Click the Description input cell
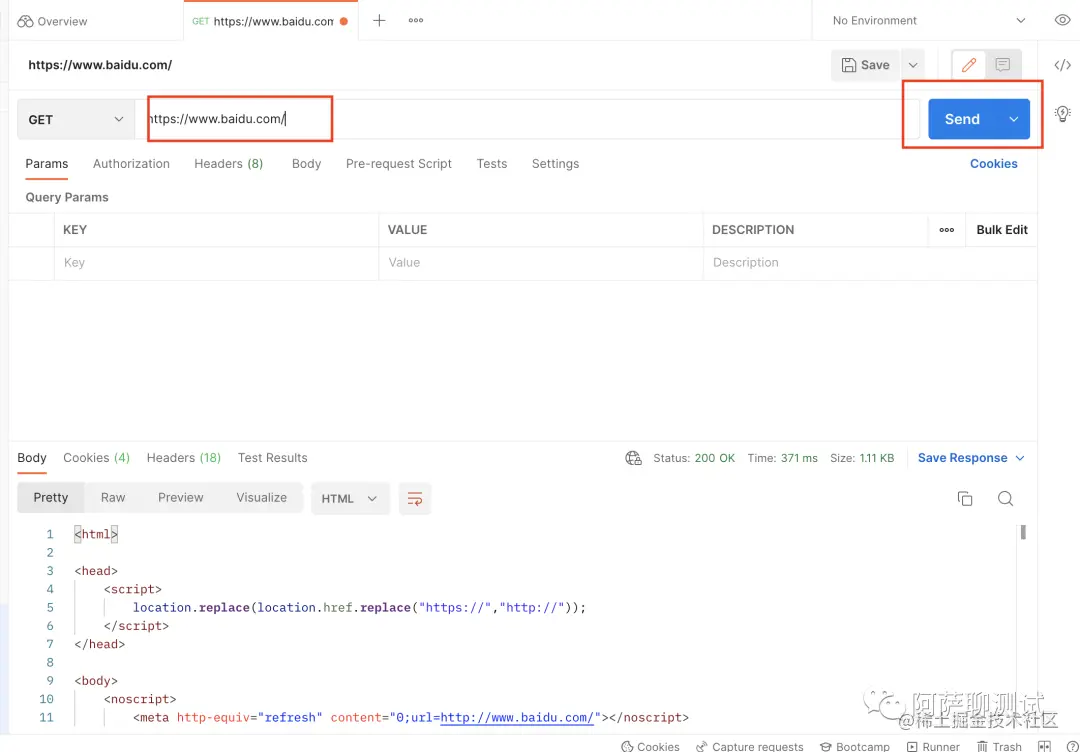This screenshot has height=752, width=1080. (870, 263)
